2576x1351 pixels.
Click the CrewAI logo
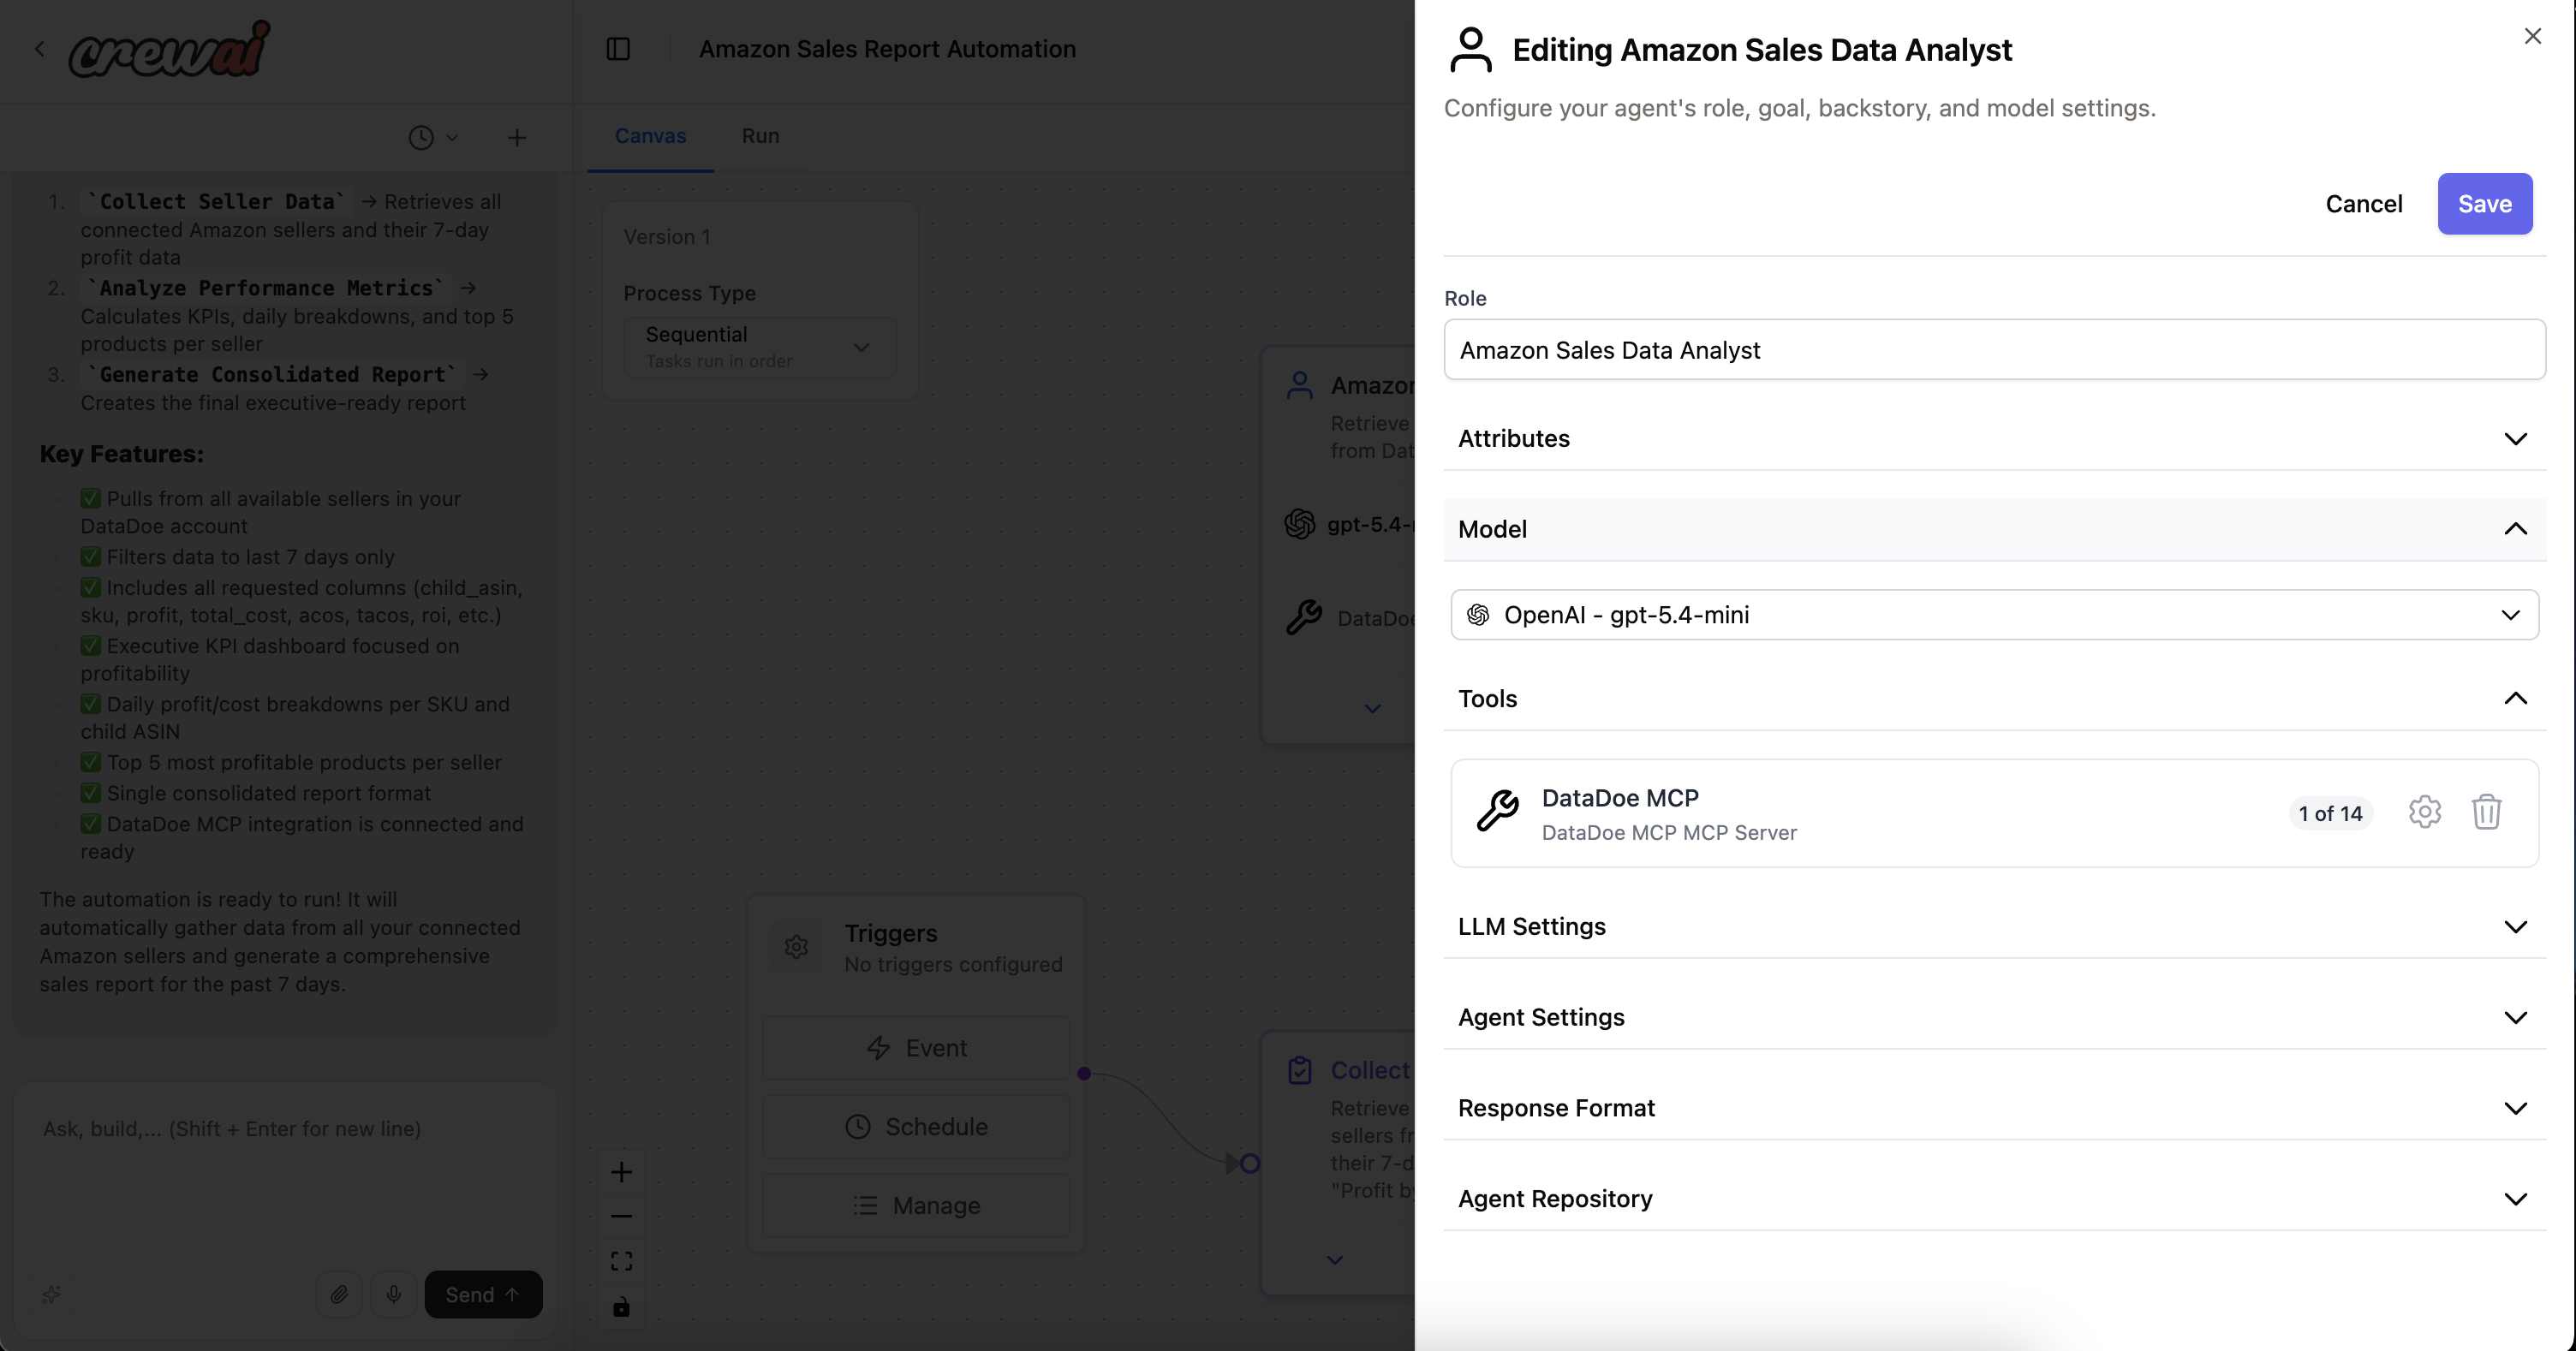[x=169, y=49]
